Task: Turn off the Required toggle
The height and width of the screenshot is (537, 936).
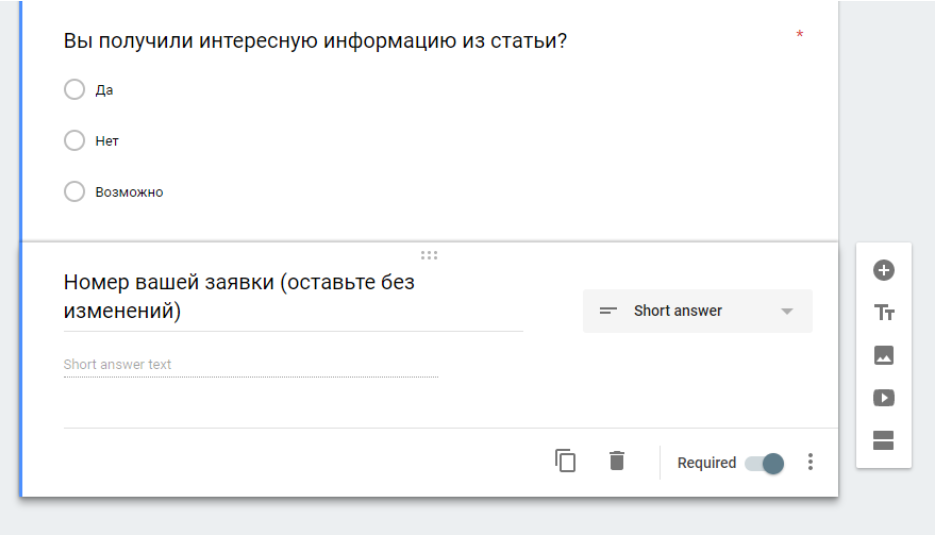Action: point(765,463)
